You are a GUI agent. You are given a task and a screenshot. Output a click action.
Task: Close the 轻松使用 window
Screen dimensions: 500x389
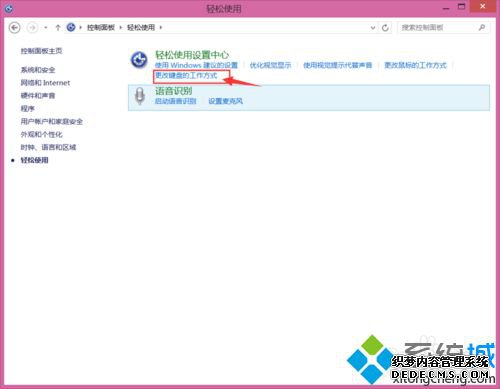[x=483, y=7]
